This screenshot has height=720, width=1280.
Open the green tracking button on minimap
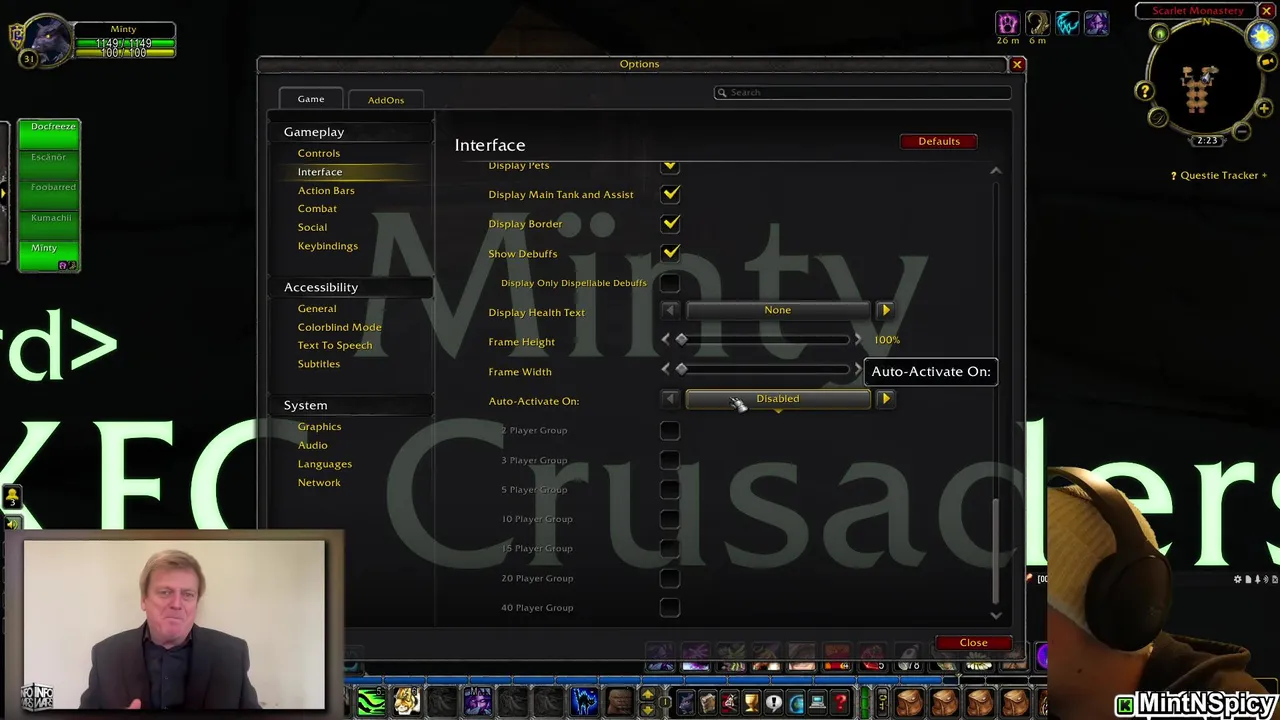1159,34
